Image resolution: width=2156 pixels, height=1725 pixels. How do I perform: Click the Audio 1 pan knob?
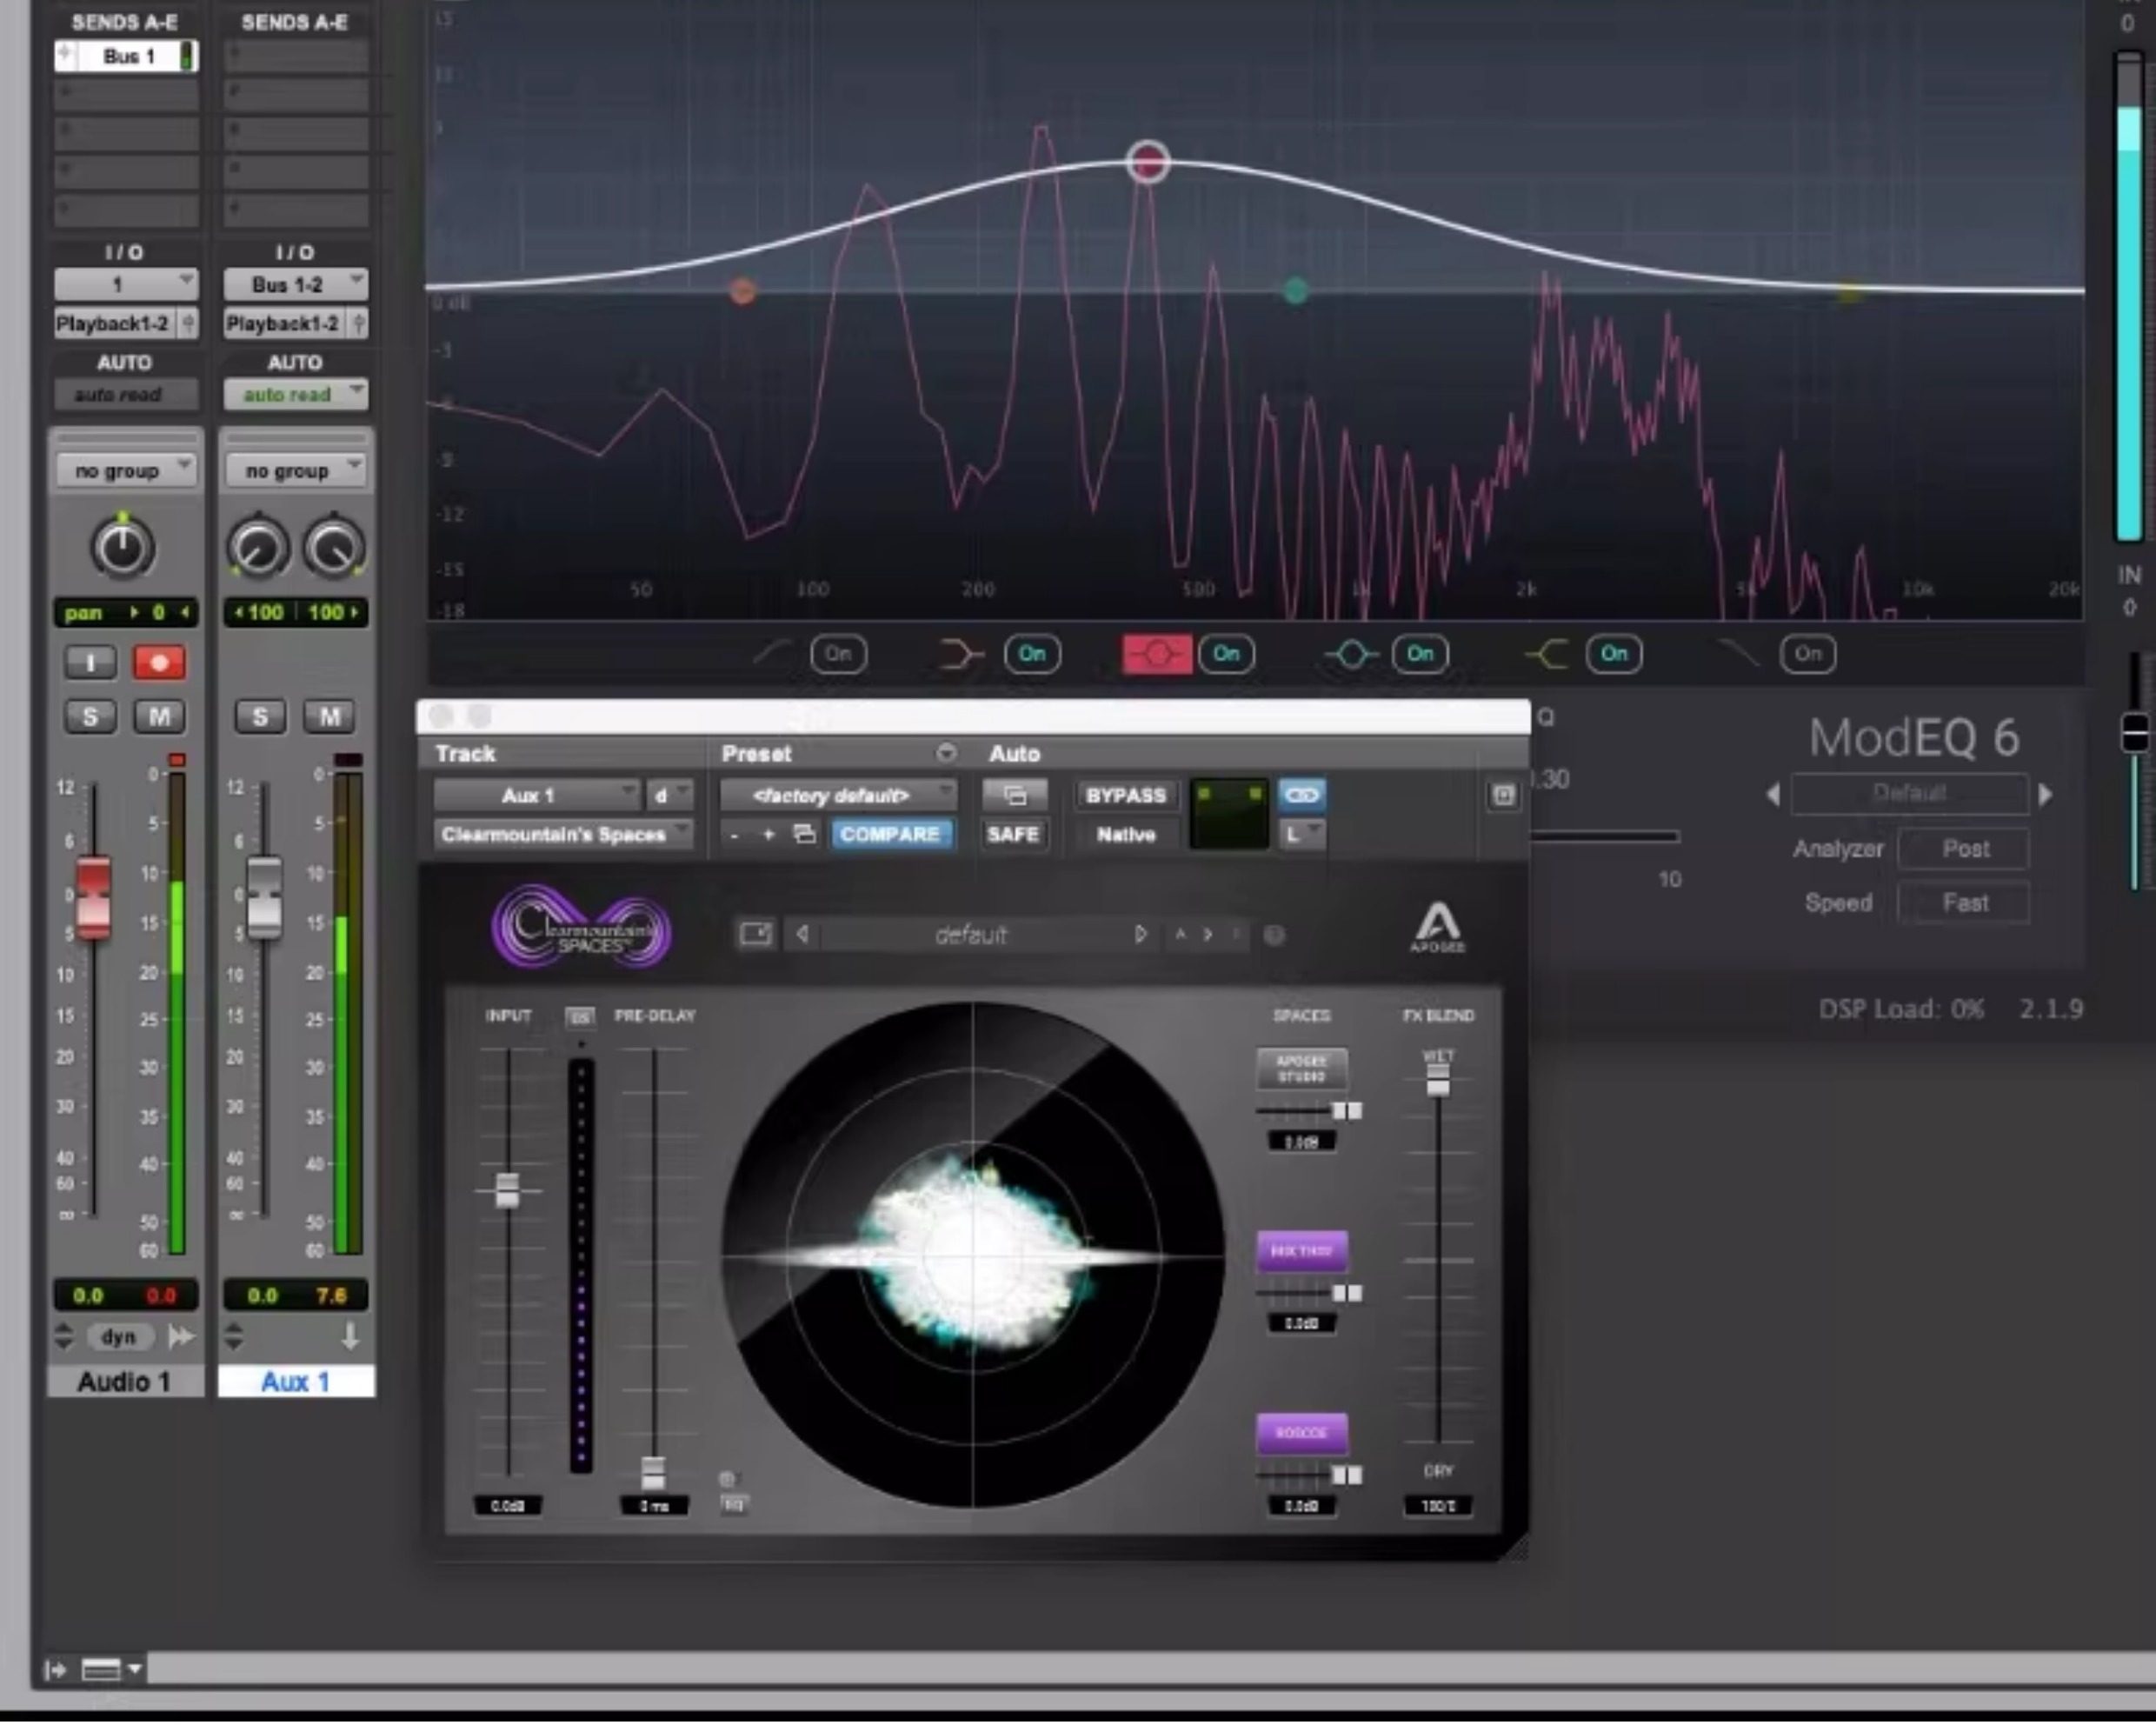coord(123,547)
